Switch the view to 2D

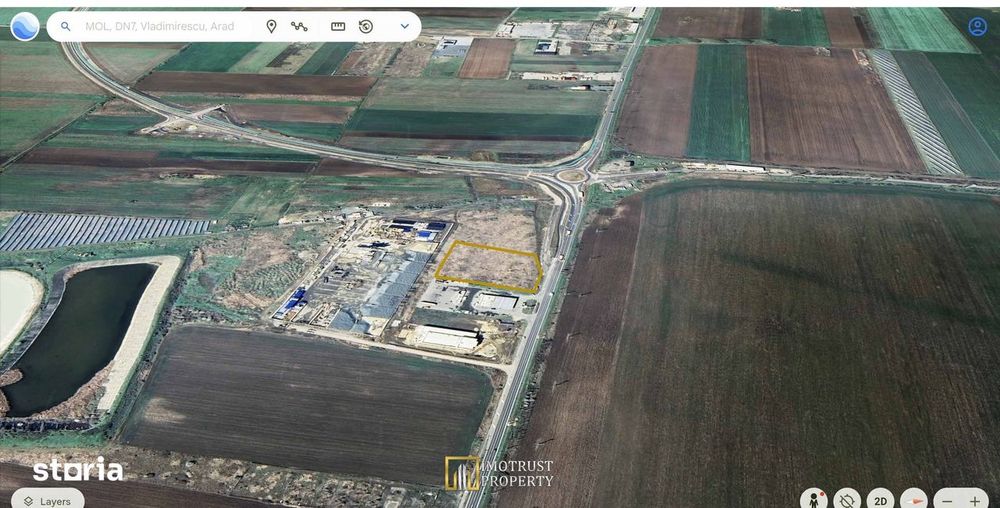click(880, 500)
